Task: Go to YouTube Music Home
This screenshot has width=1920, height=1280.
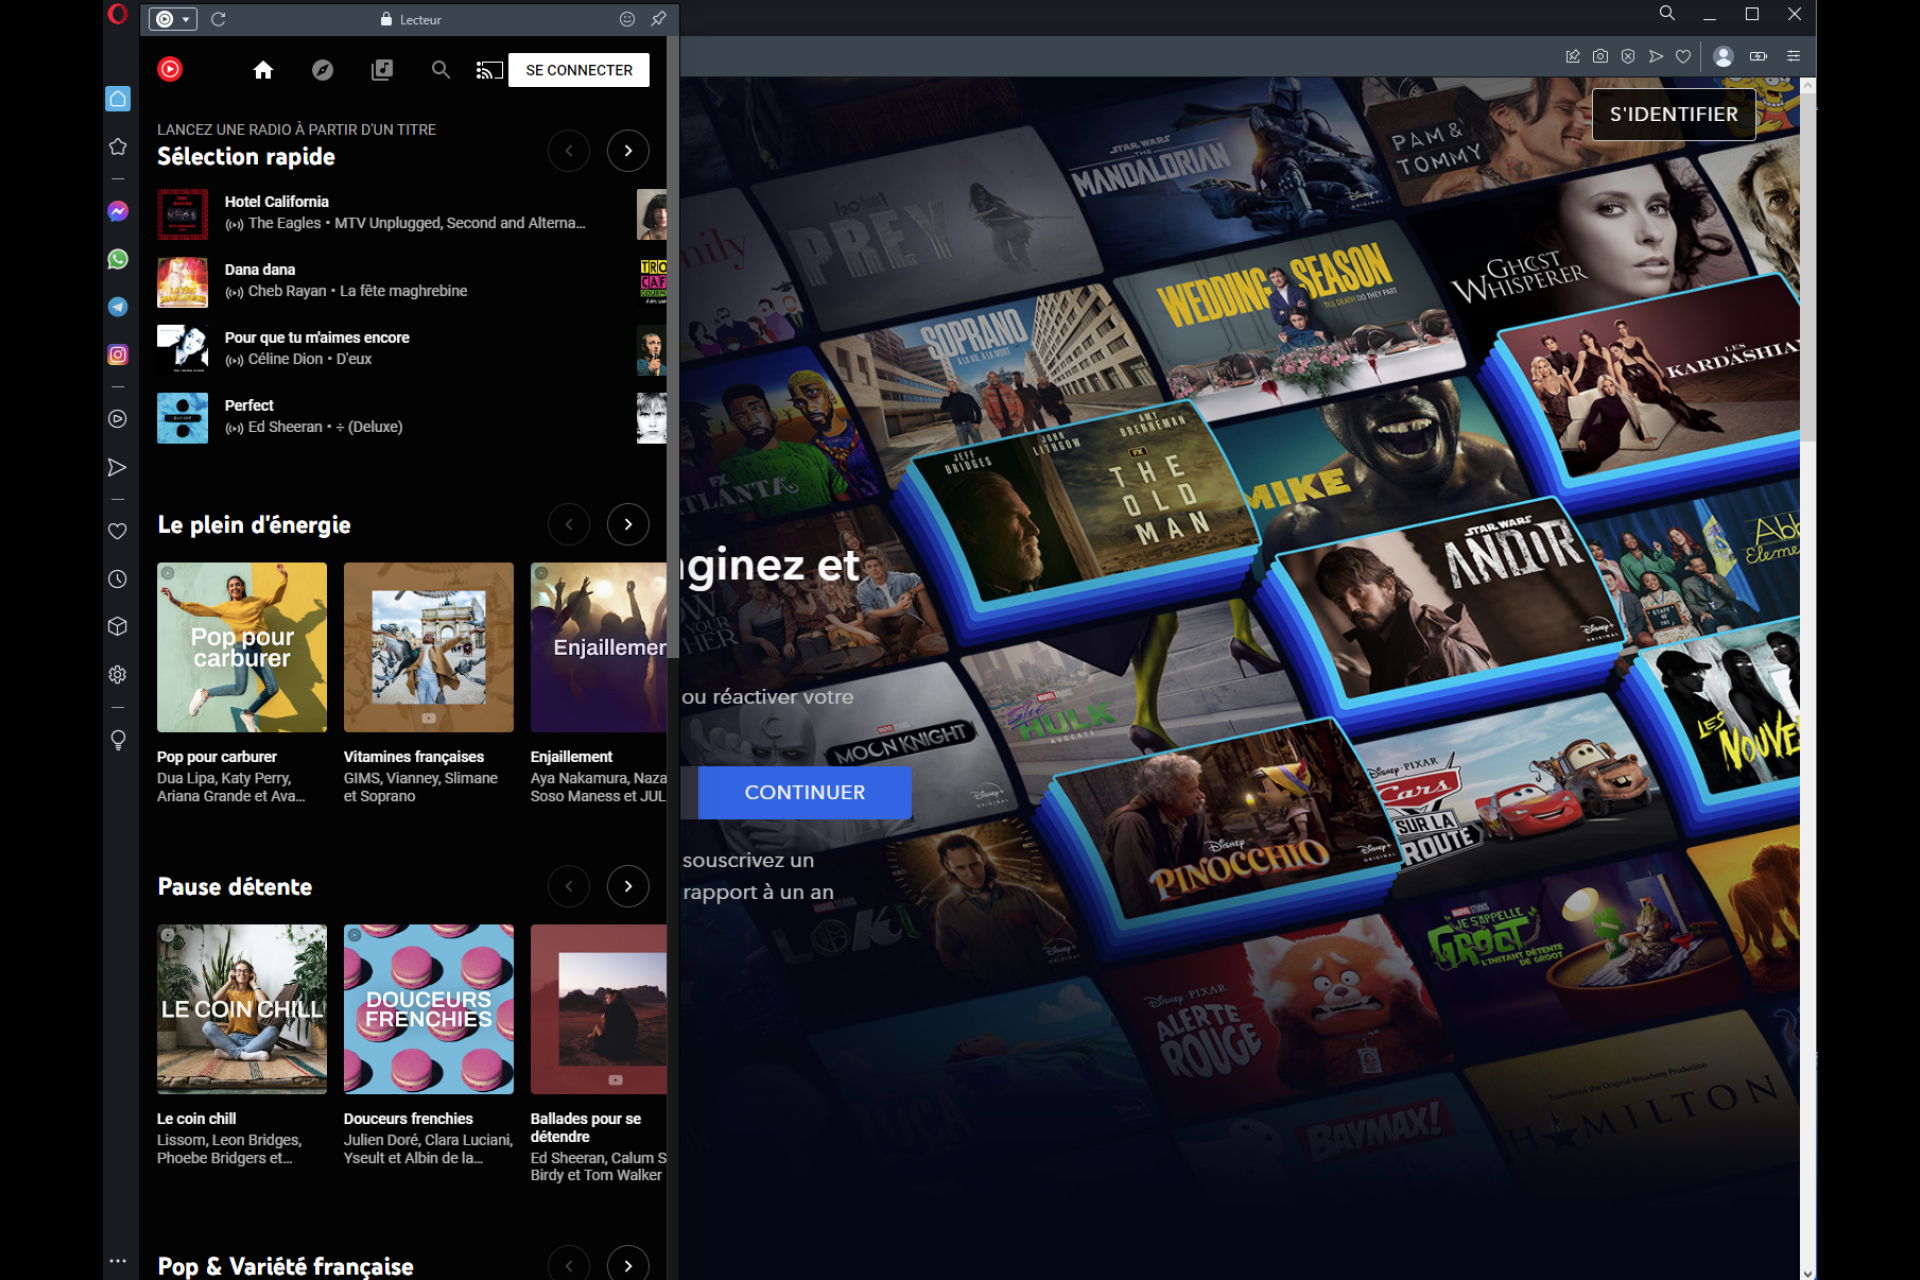Action: tap(263, 70)
